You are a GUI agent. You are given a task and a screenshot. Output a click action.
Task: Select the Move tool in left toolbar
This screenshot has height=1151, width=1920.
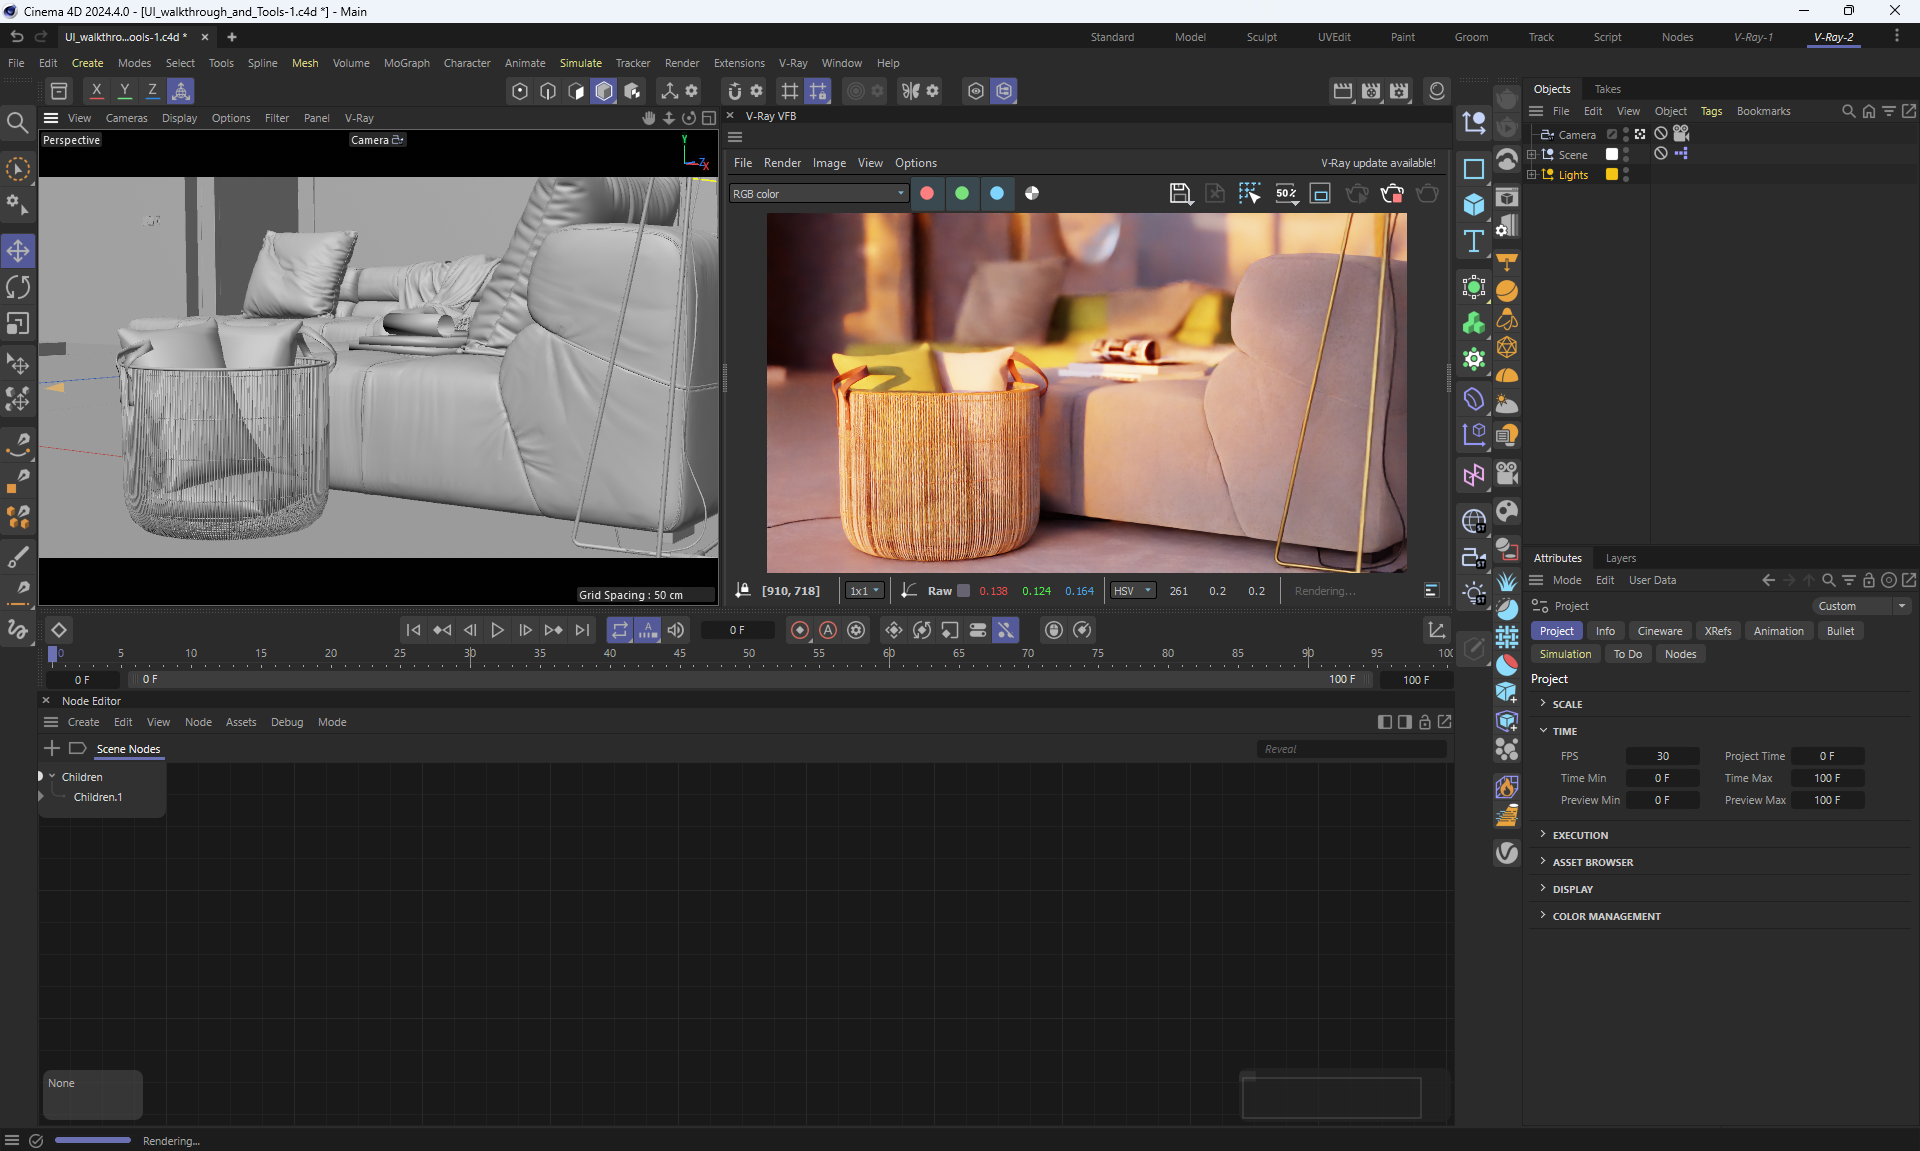18,250
